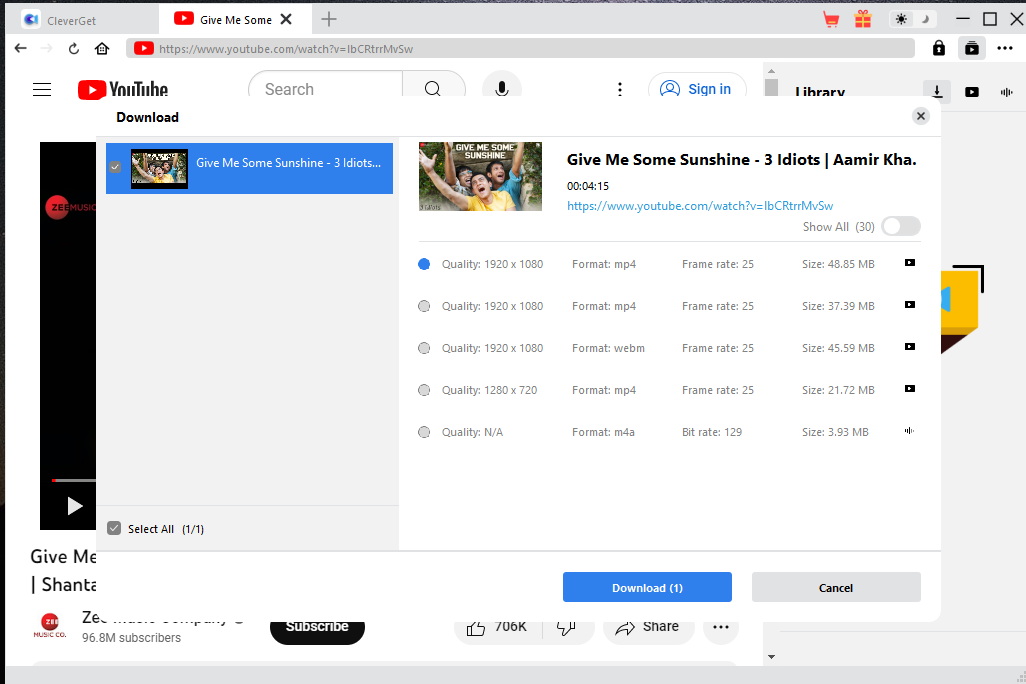Click the video icon of the 48.85 MB row
The height and width of the screenshot is (684, 1026).
[910, 262]
